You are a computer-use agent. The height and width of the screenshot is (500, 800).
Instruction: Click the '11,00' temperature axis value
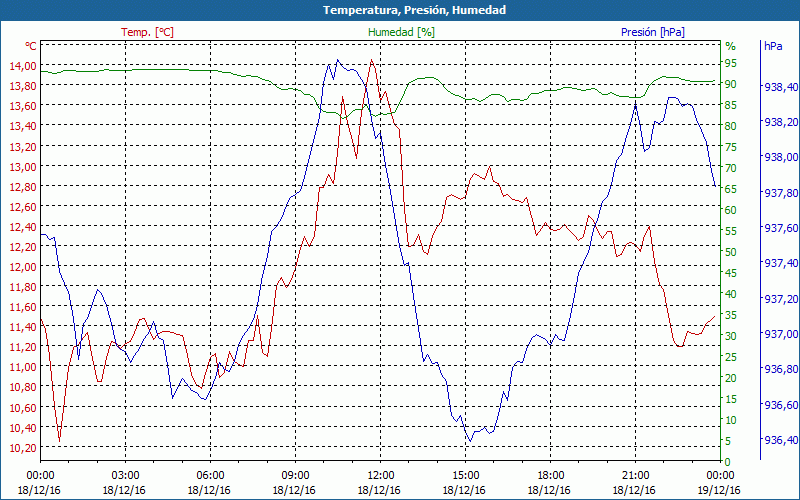pos(22,367)
